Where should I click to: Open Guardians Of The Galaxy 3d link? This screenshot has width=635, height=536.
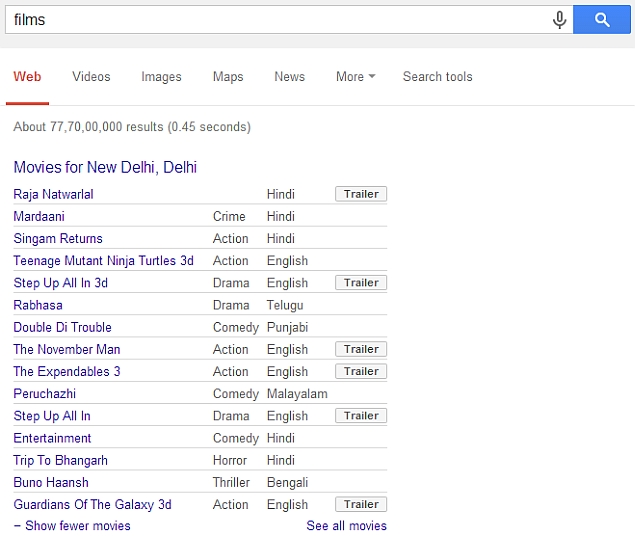tap(92, 504)
